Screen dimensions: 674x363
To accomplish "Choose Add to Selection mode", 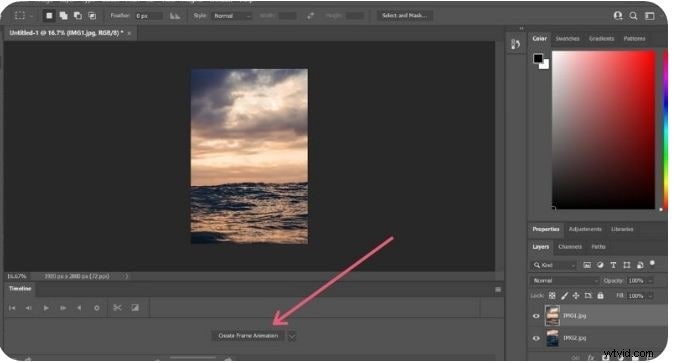I will (64, 15).
